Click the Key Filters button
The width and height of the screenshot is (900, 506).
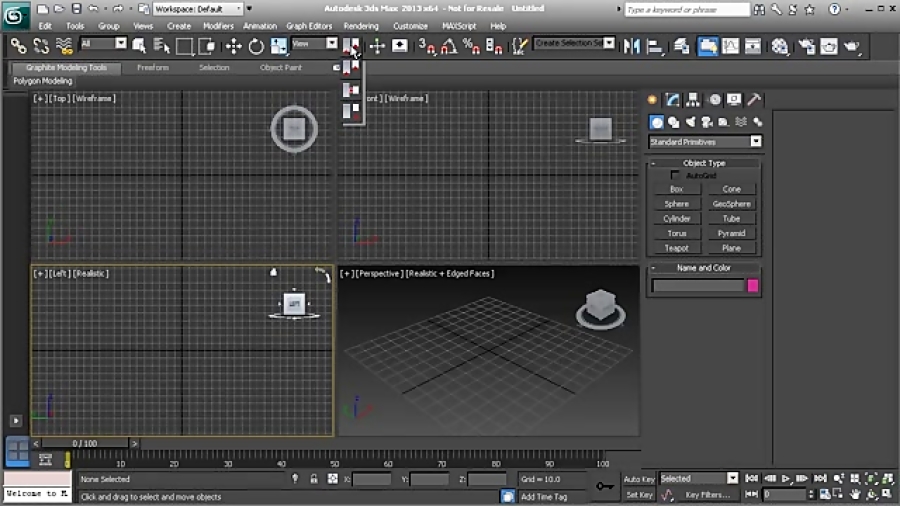706,495
